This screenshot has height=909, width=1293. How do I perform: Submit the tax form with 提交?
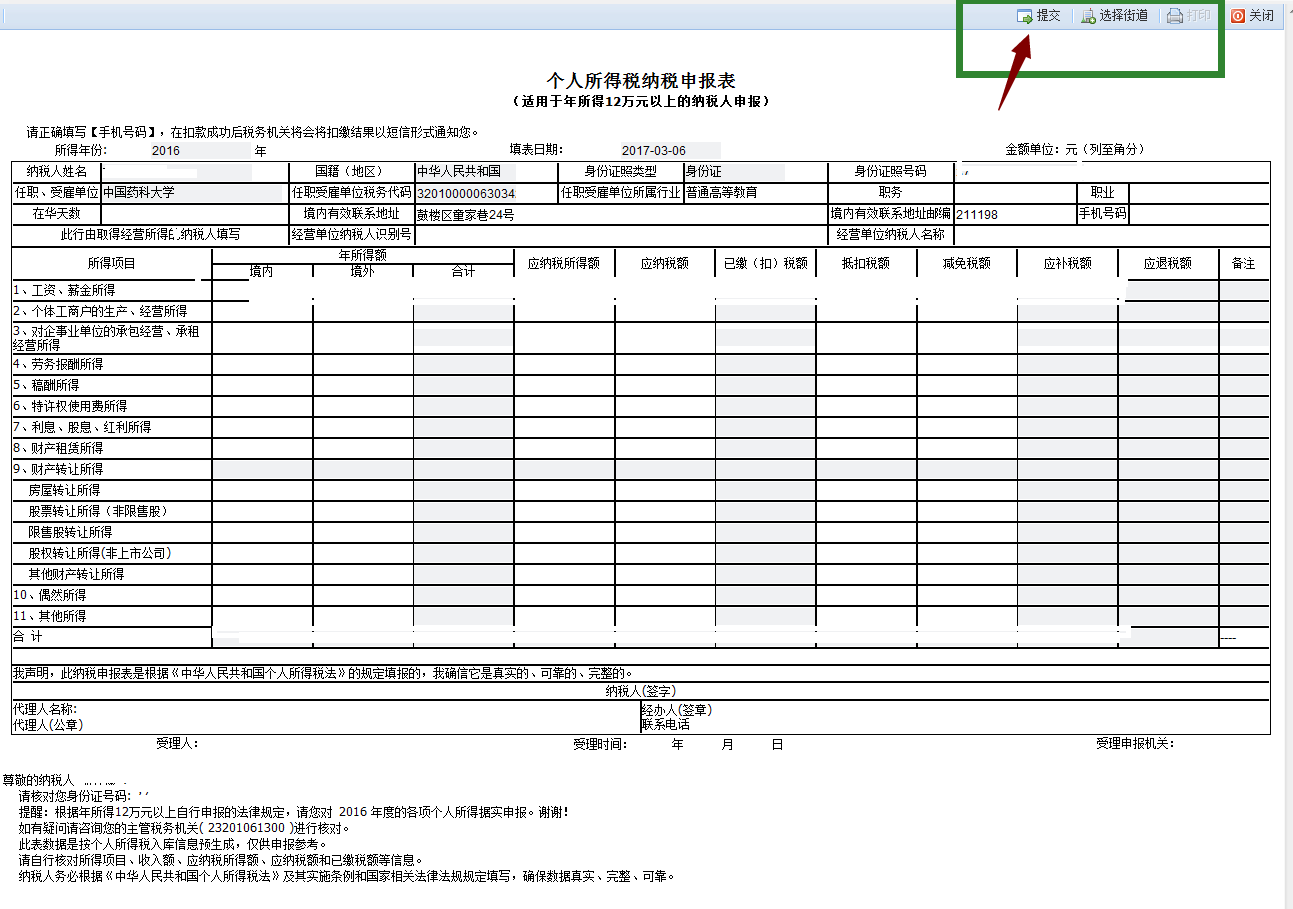pos(1039,16)
